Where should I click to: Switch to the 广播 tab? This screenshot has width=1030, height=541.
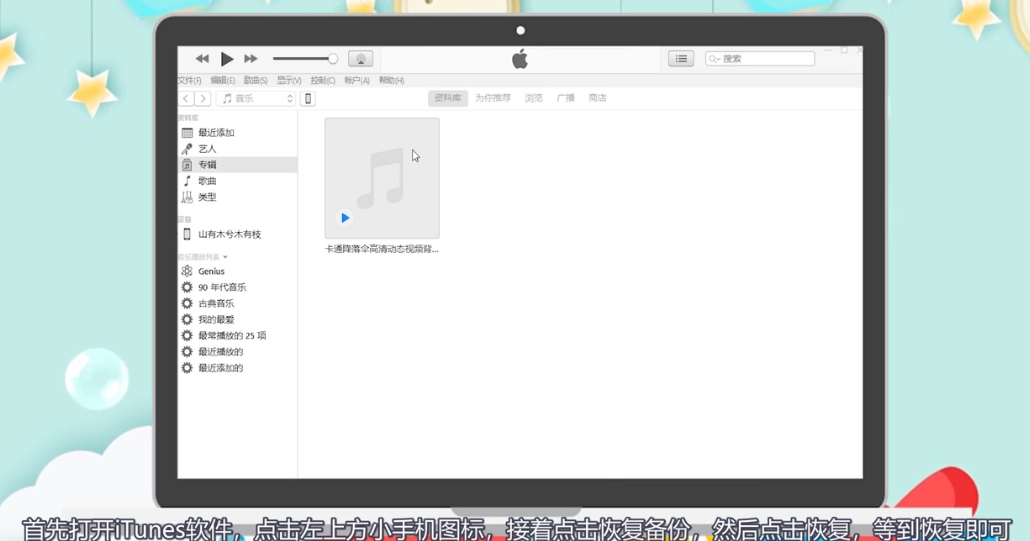pyautogui.click(x=566, y=98)
